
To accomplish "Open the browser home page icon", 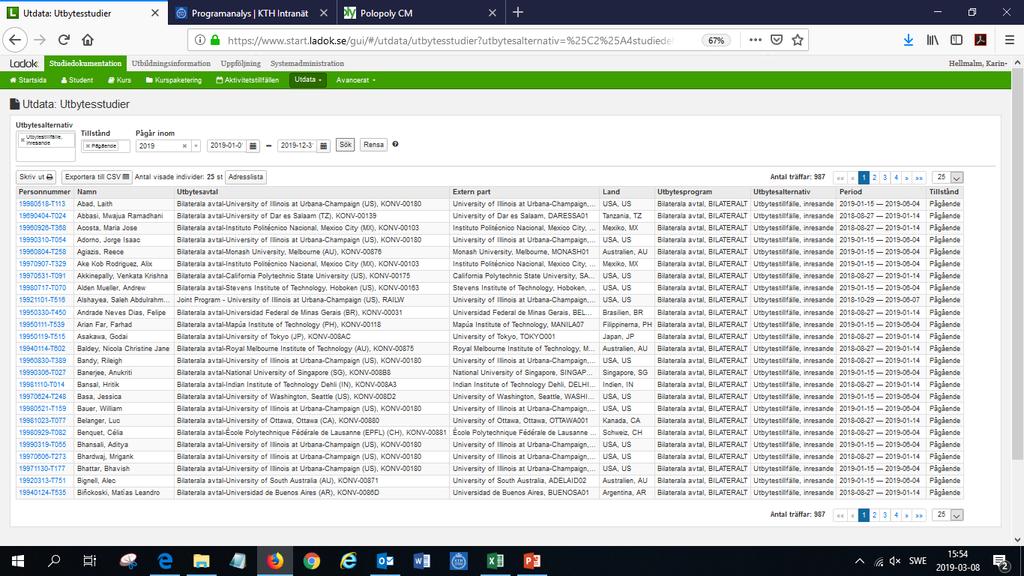I will tap(88, 40).
